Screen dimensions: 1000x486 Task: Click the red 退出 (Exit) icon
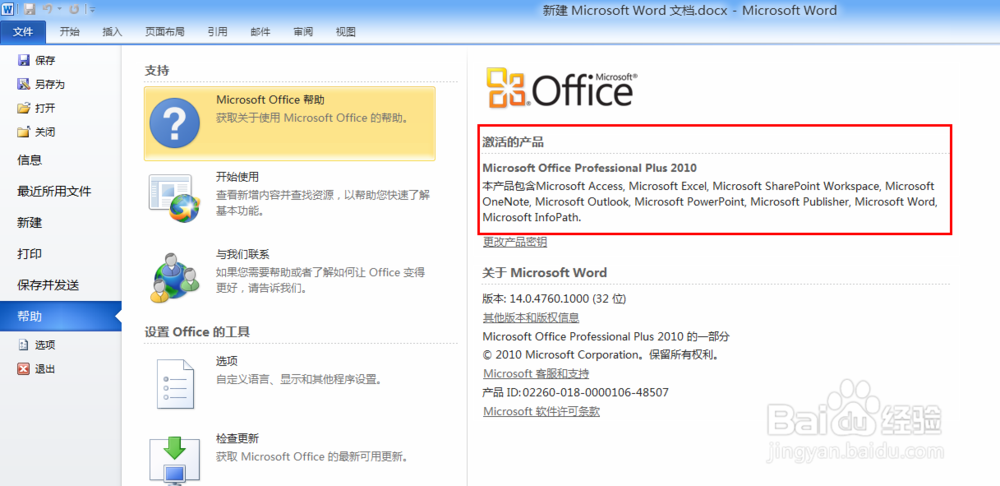24,369
